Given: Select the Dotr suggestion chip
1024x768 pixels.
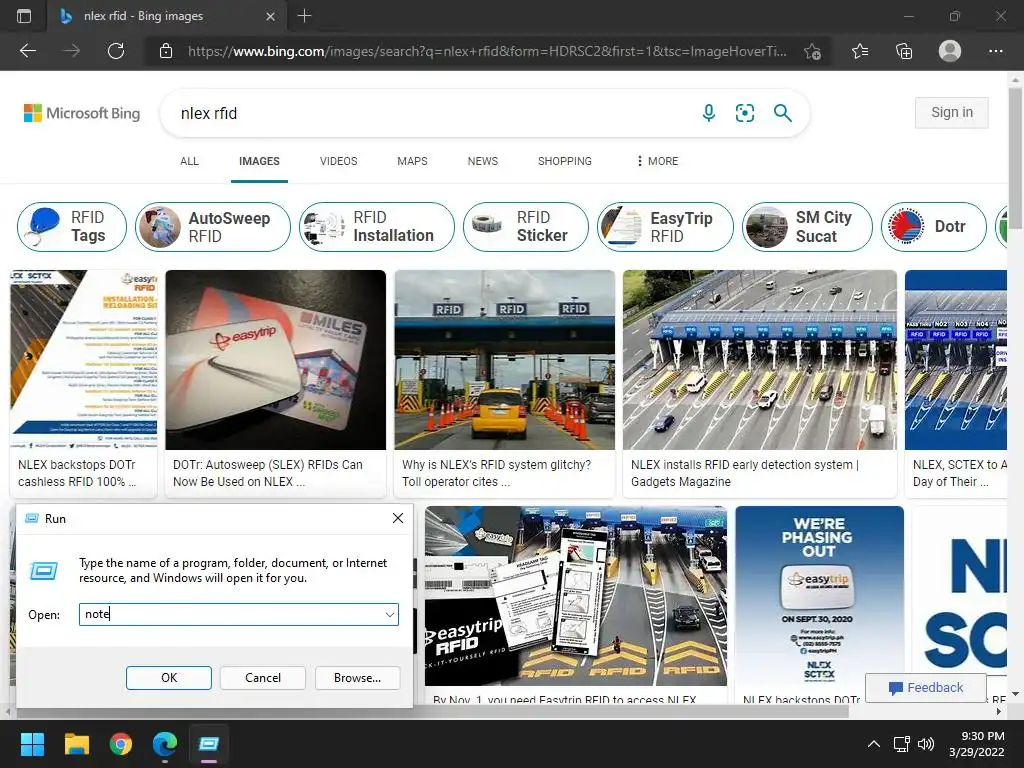Looking at the screenshot, I should pyautogui.click(x=934, y=227).
